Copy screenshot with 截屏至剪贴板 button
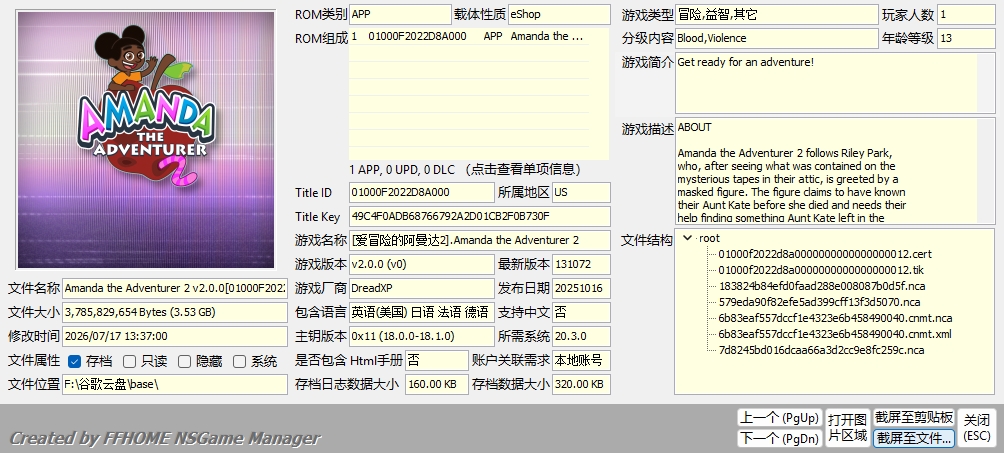The width and height of the screenshot is (1004, 453). pos(914,418)
